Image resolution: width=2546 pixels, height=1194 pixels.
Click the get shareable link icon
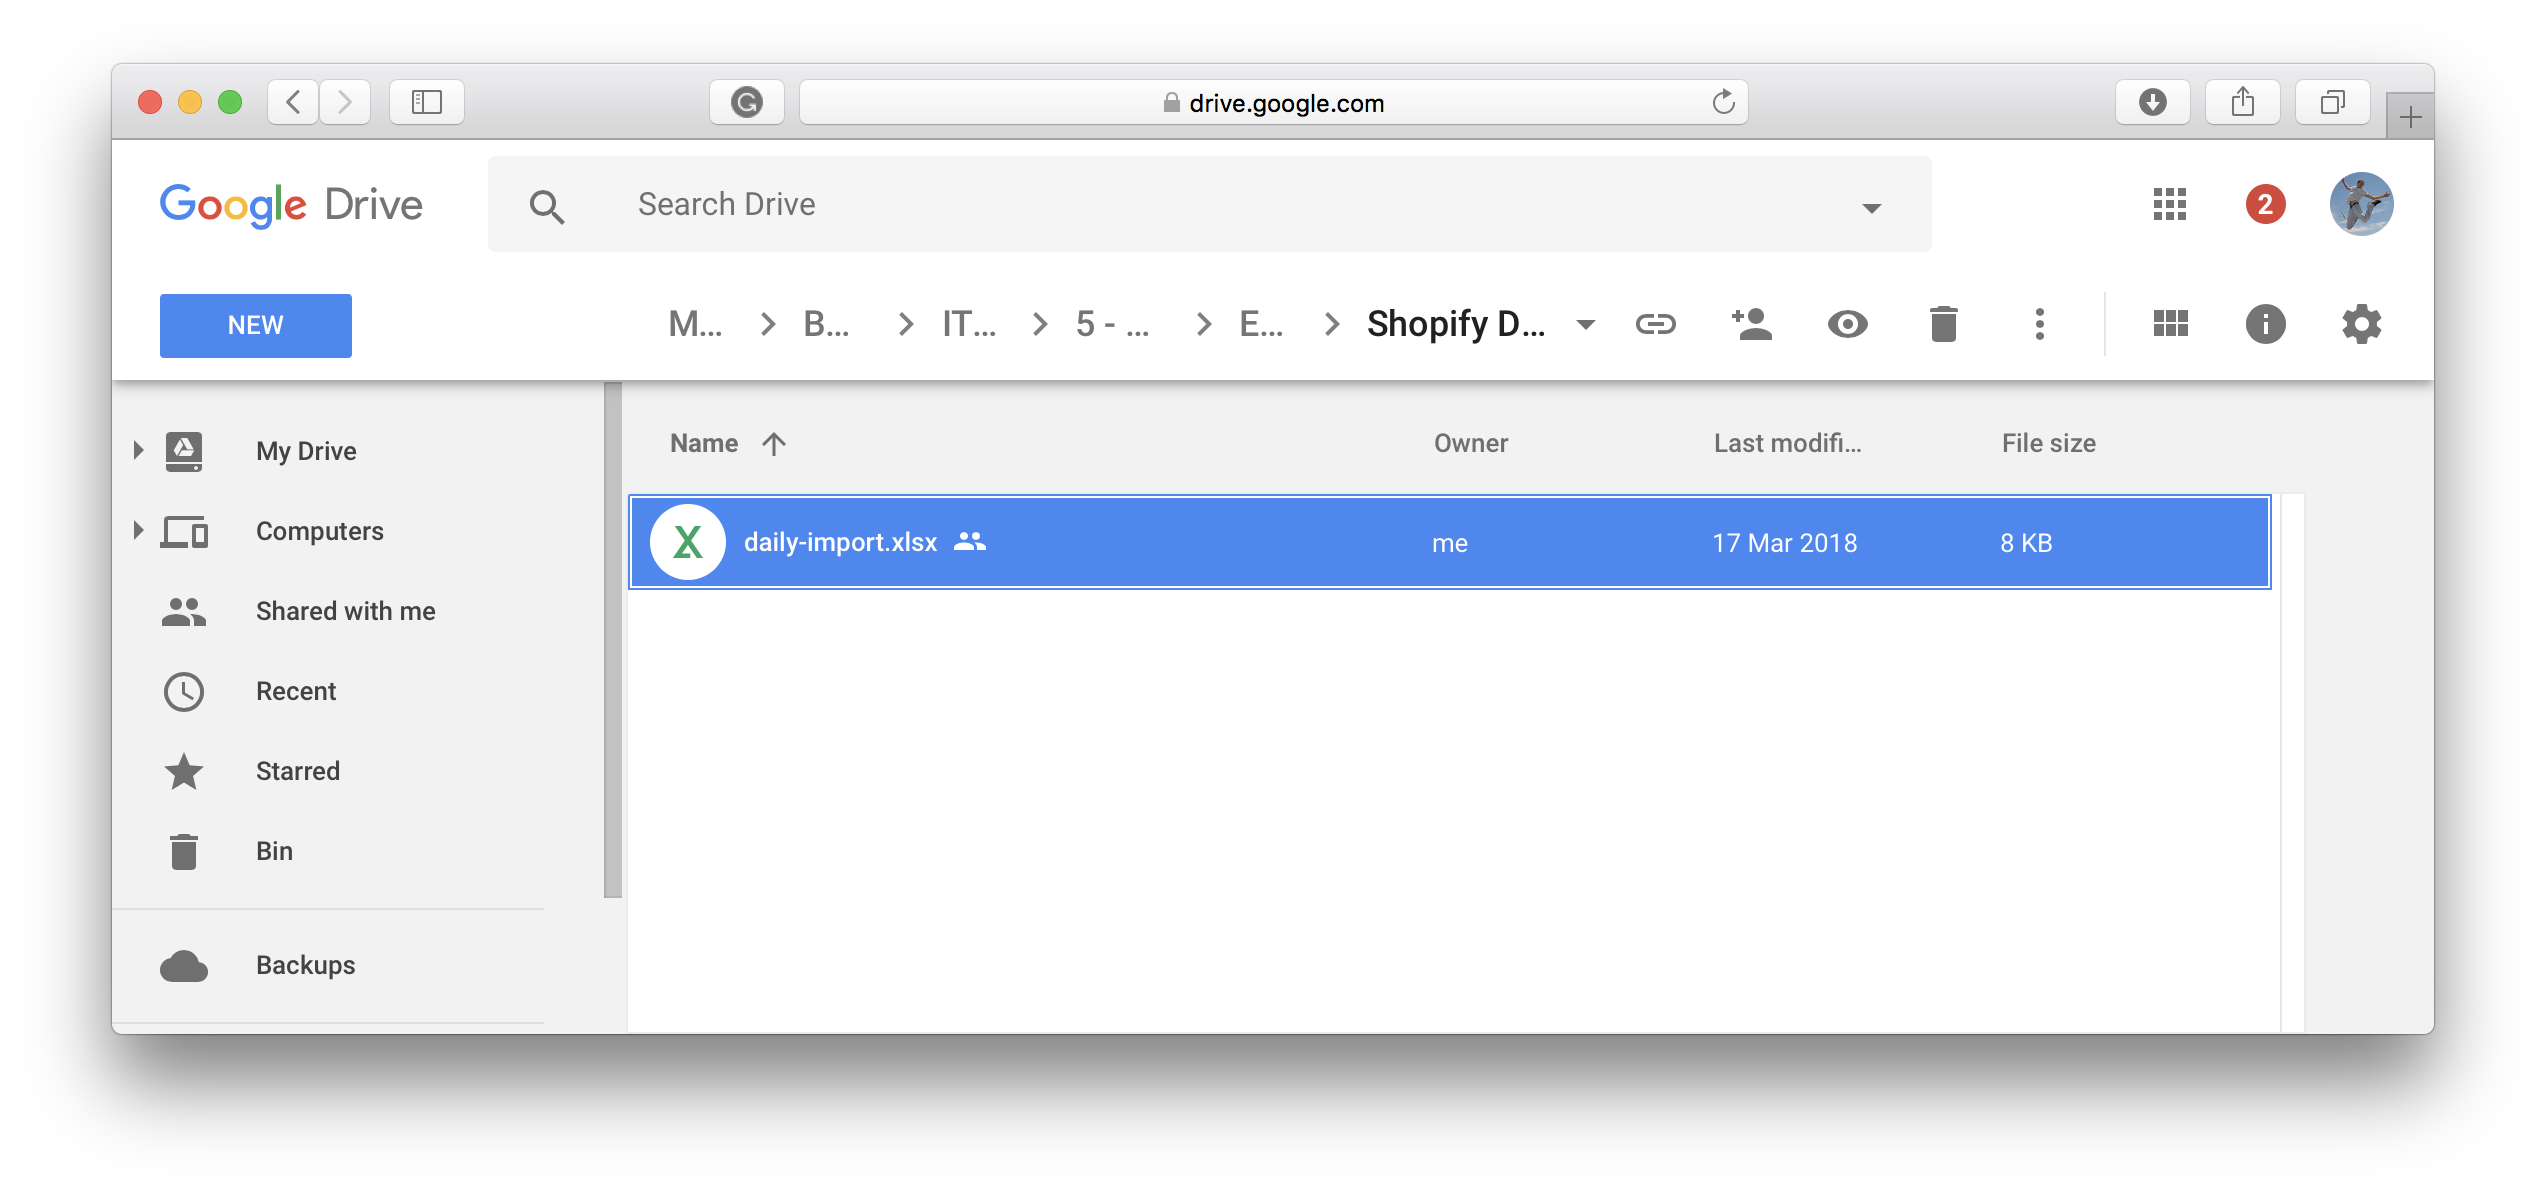click(x=1655, y=324)
